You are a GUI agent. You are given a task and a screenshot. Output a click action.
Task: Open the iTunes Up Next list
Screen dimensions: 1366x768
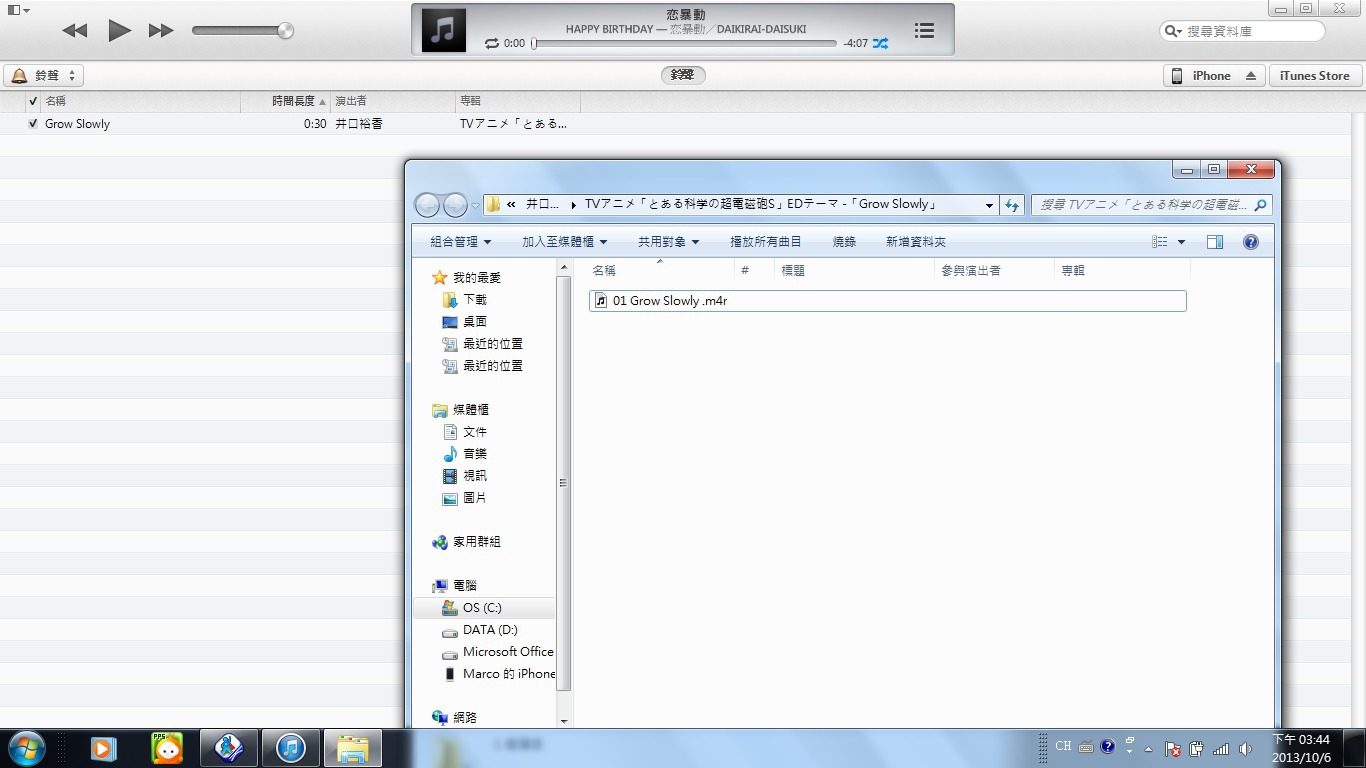coord(925,31)
